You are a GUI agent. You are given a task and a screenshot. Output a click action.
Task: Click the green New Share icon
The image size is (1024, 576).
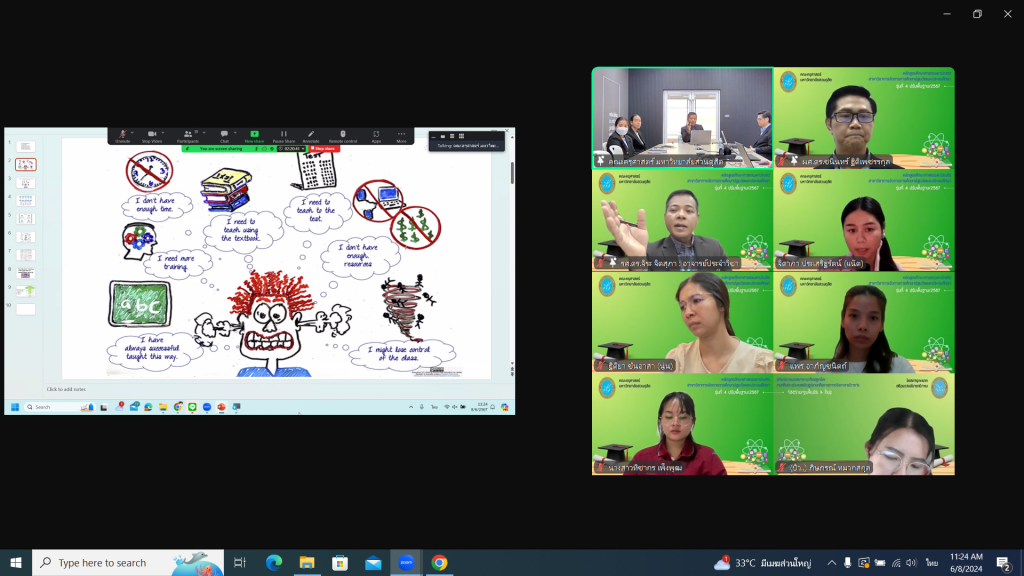point(254,134)
